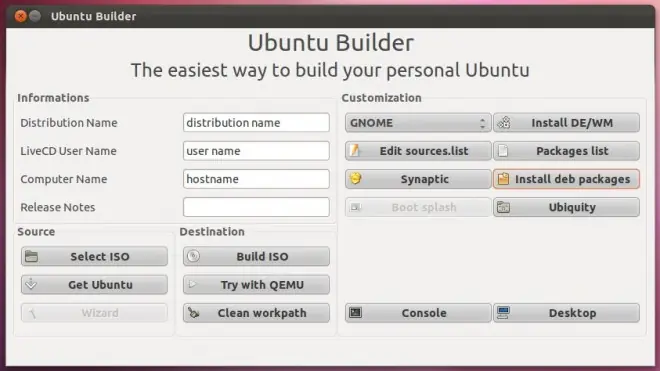This screenshot has height=371, width=660.
Task: Click the document icon on Packages list
Action: pyautogui.click(x=503, y=151)
